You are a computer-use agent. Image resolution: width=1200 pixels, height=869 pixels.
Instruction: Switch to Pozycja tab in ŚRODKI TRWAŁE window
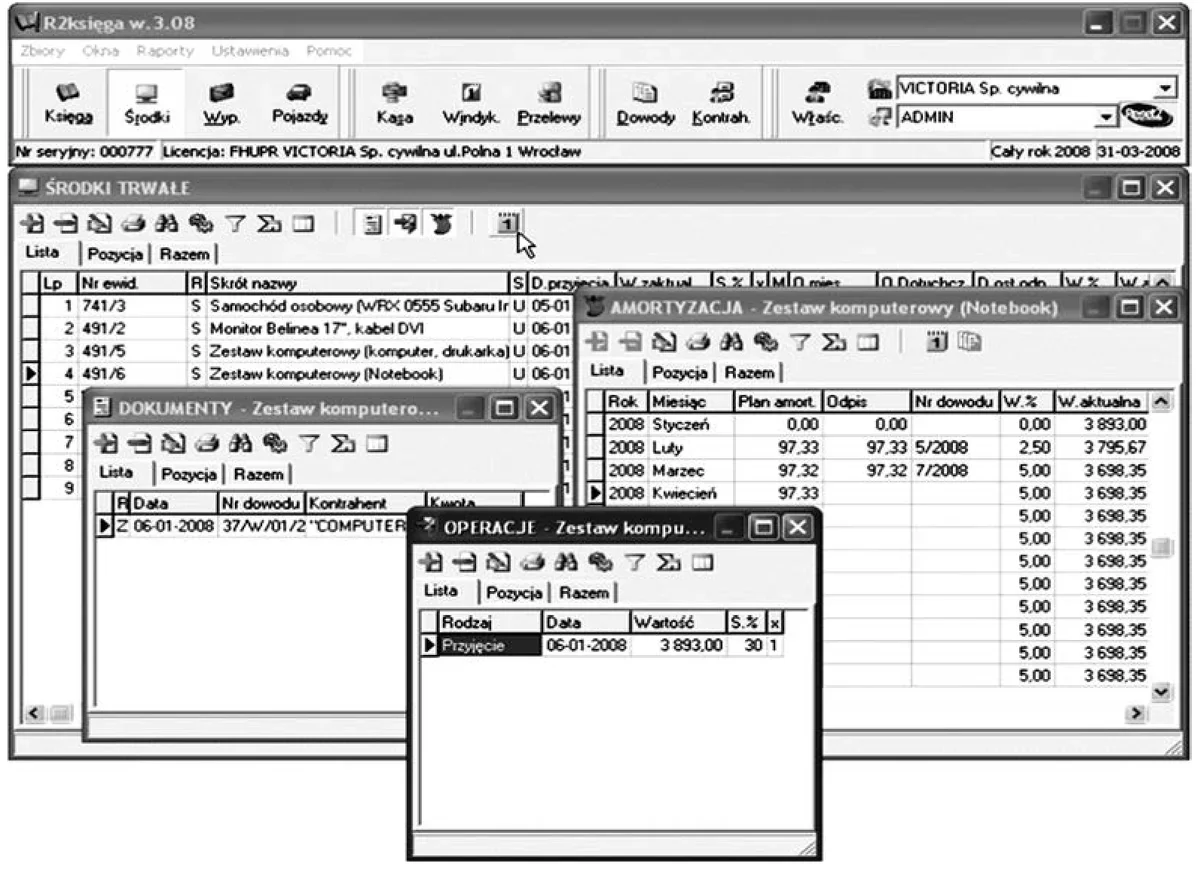click(115, 254)
